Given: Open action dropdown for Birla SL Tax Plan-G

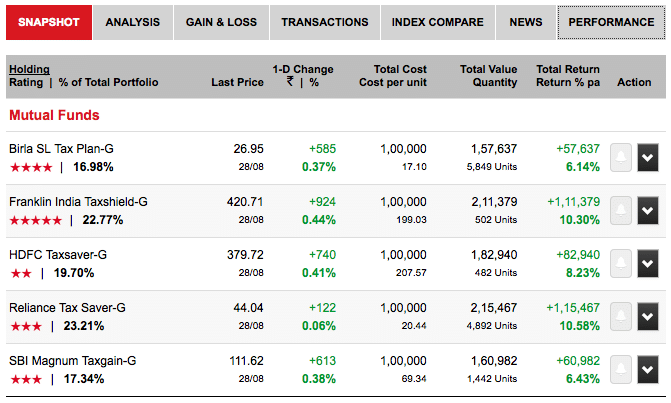Looking at the screenshot, I should [x=648, y=157].
